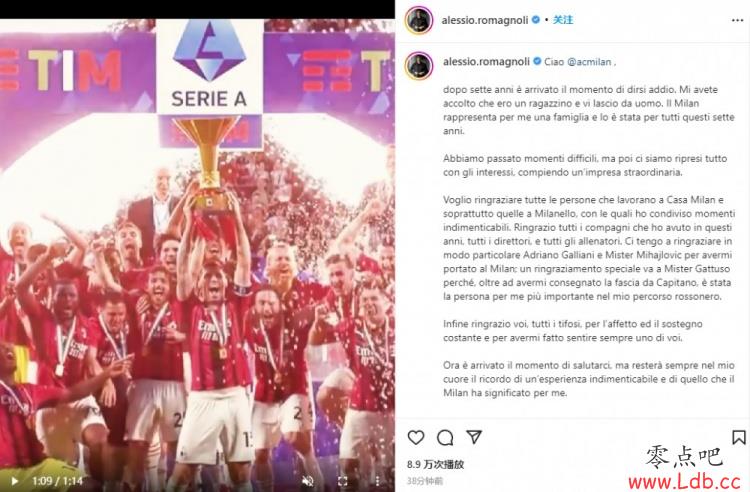Click header profile avatar picture
The height and width of the screenshot is (492, 750).
pos(419,20)
